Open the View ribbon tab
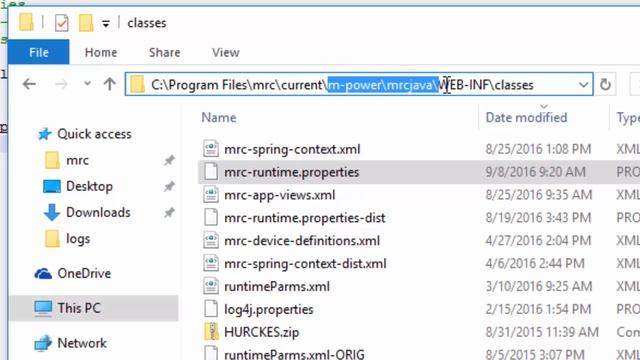 pos(226,52)
